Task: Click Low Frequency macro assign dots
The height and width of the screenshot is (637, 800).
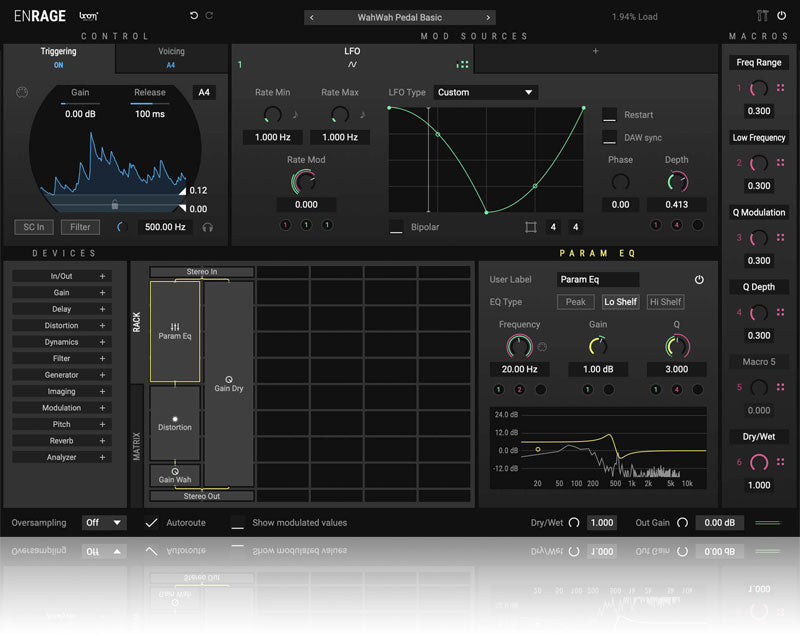Action: click(780, 163)
